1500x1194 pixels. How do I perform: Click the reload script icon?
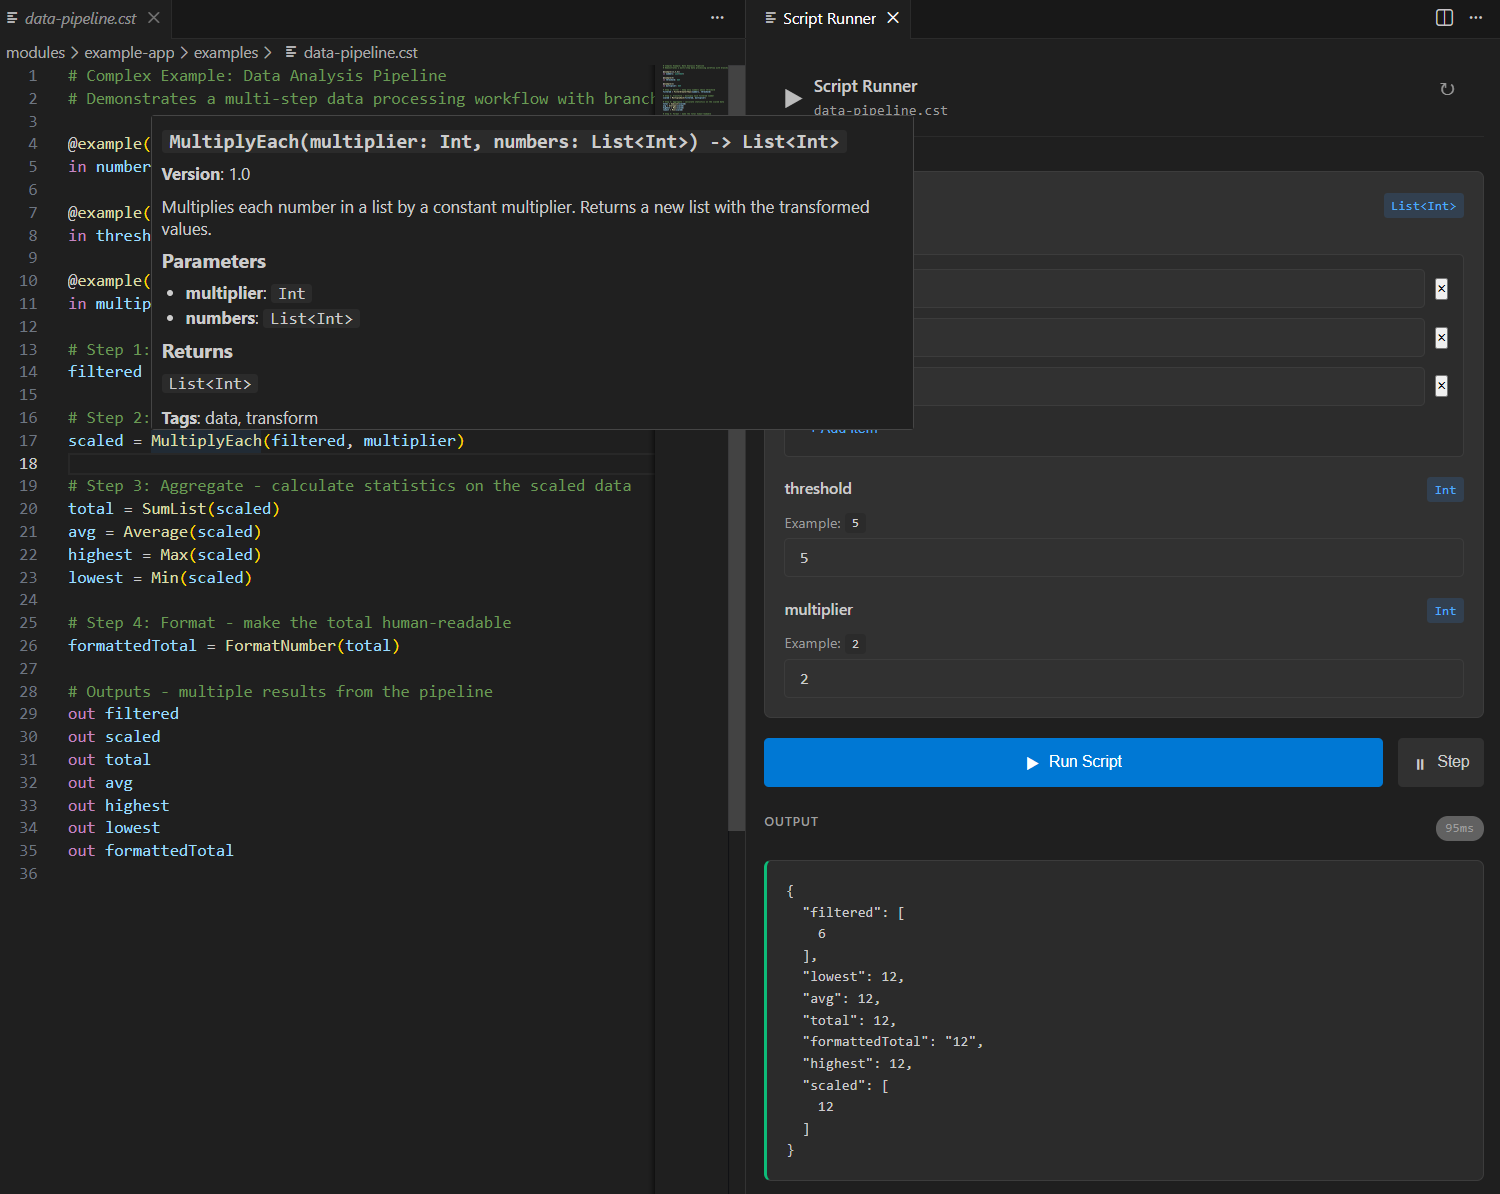click(1447, 89)
